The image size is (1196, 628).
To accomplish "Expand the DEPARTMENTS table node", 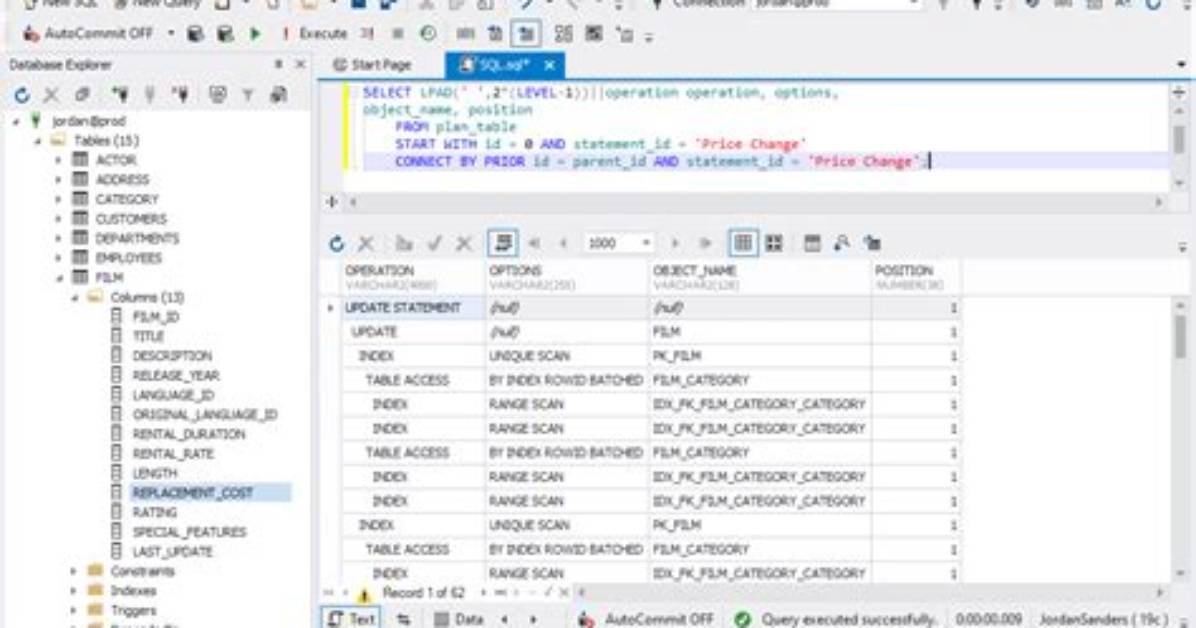I will [x=59, y=238].
